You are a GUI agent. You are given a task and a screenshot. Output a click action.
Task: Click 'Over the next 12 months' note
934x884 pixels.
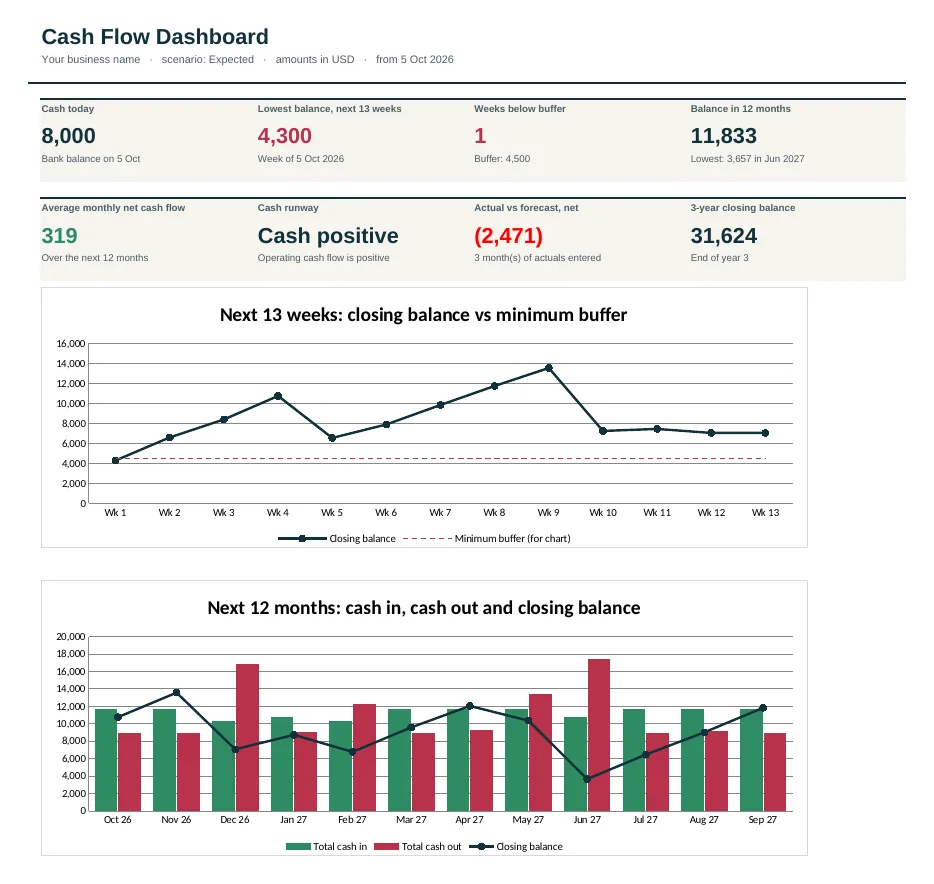point(95,258)
